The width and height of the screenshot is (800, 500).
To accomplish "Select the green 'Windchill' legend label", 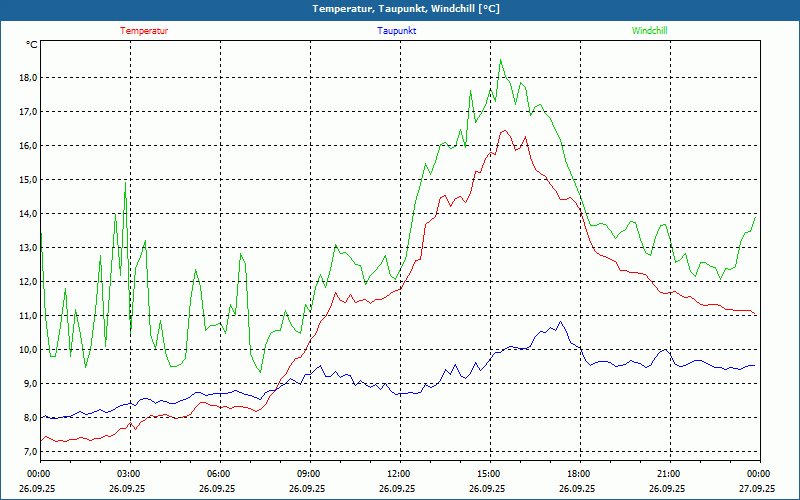I will click(x=649, y=31).
